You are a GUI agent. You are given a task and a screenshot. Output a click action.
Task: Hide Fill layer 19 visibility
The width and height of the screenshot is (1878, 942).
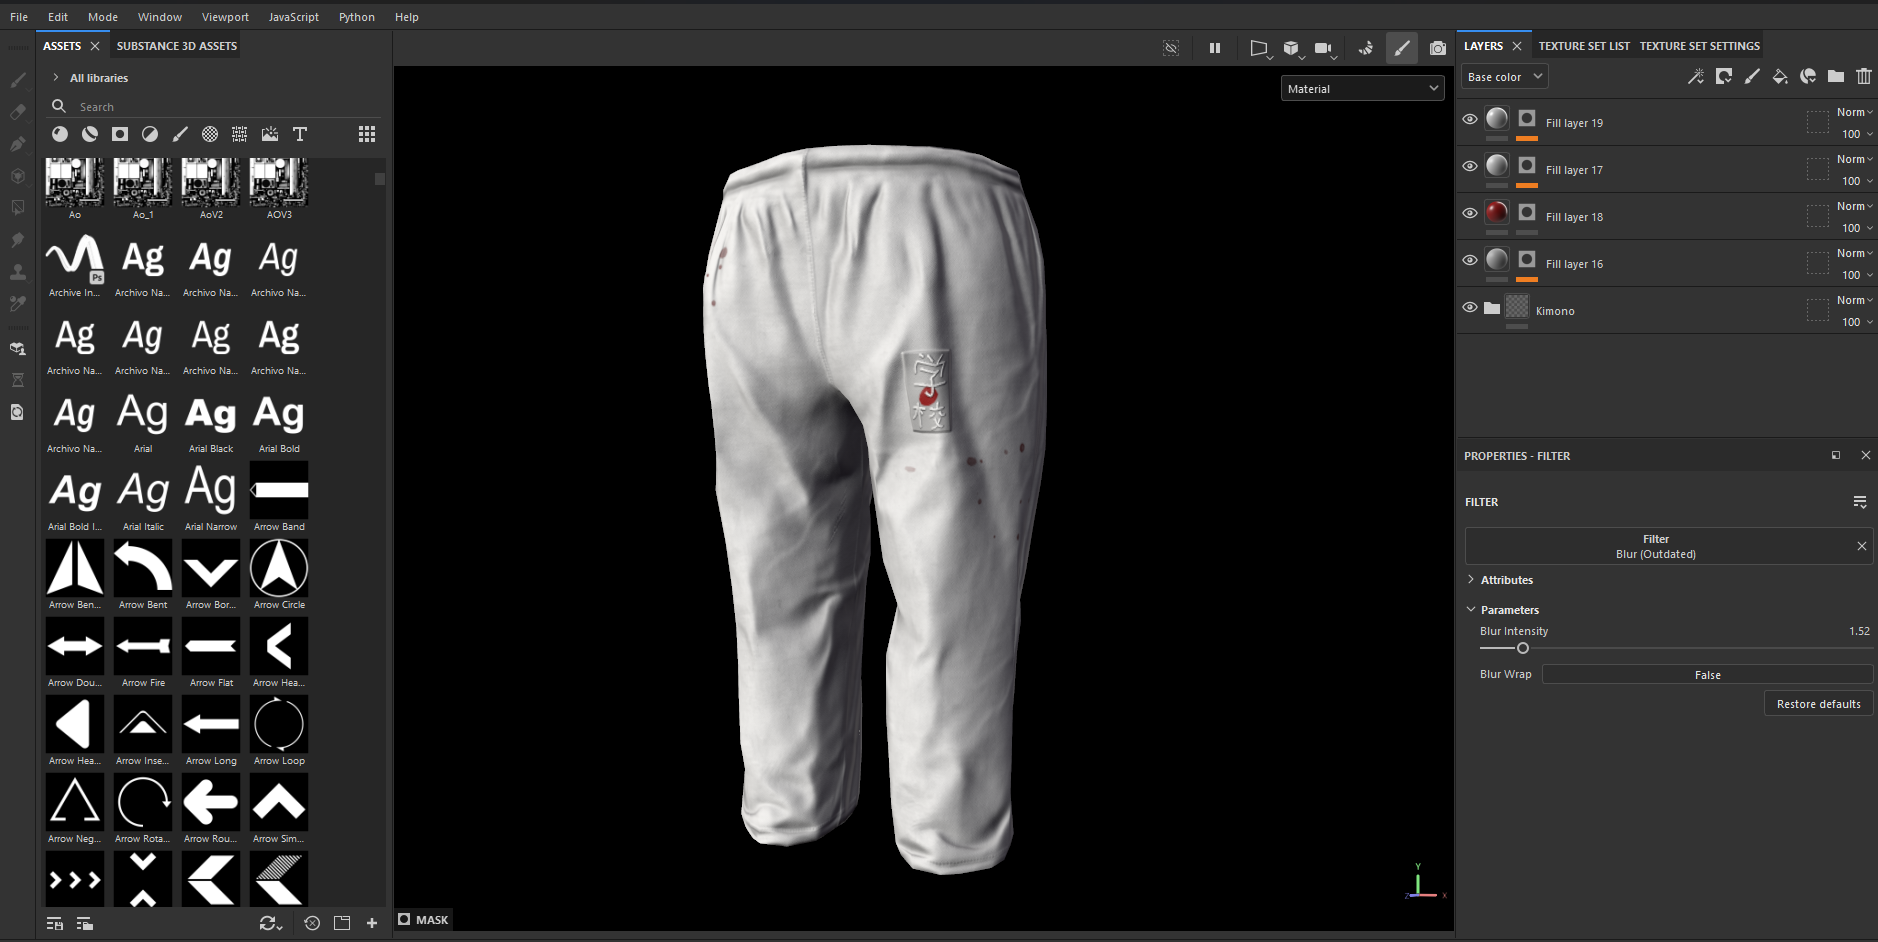click(x=1470, y=119)
